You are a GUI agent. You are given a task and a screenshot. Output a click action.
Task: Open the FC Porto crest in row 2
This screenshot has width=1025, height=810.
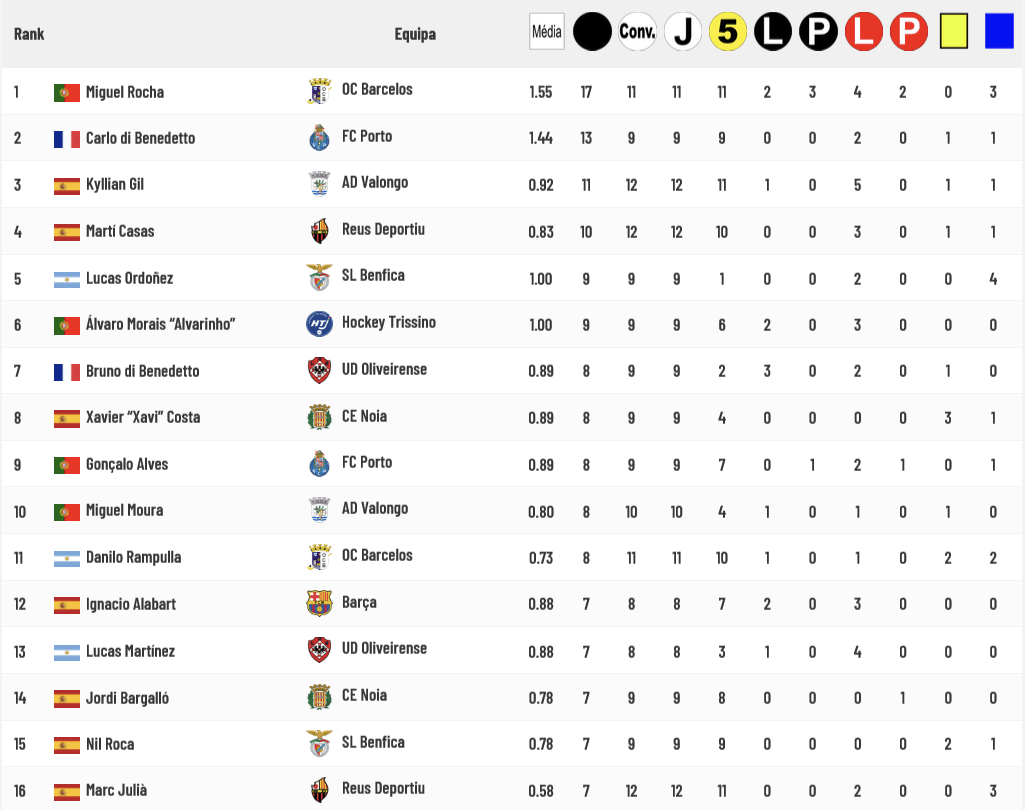pyautogui.click(x=319, y=137)
